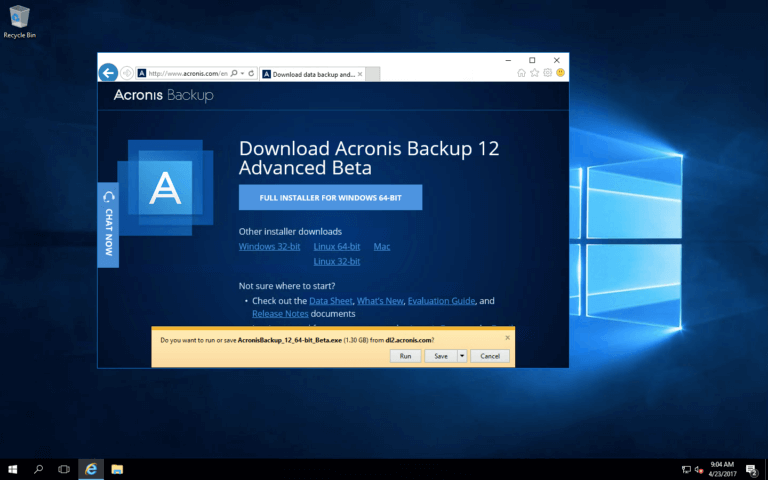Image resolution: width=768 pixels, height=480 pixels.
Task: Minimize the Internet Explorer window
Action: coord(508,60)
